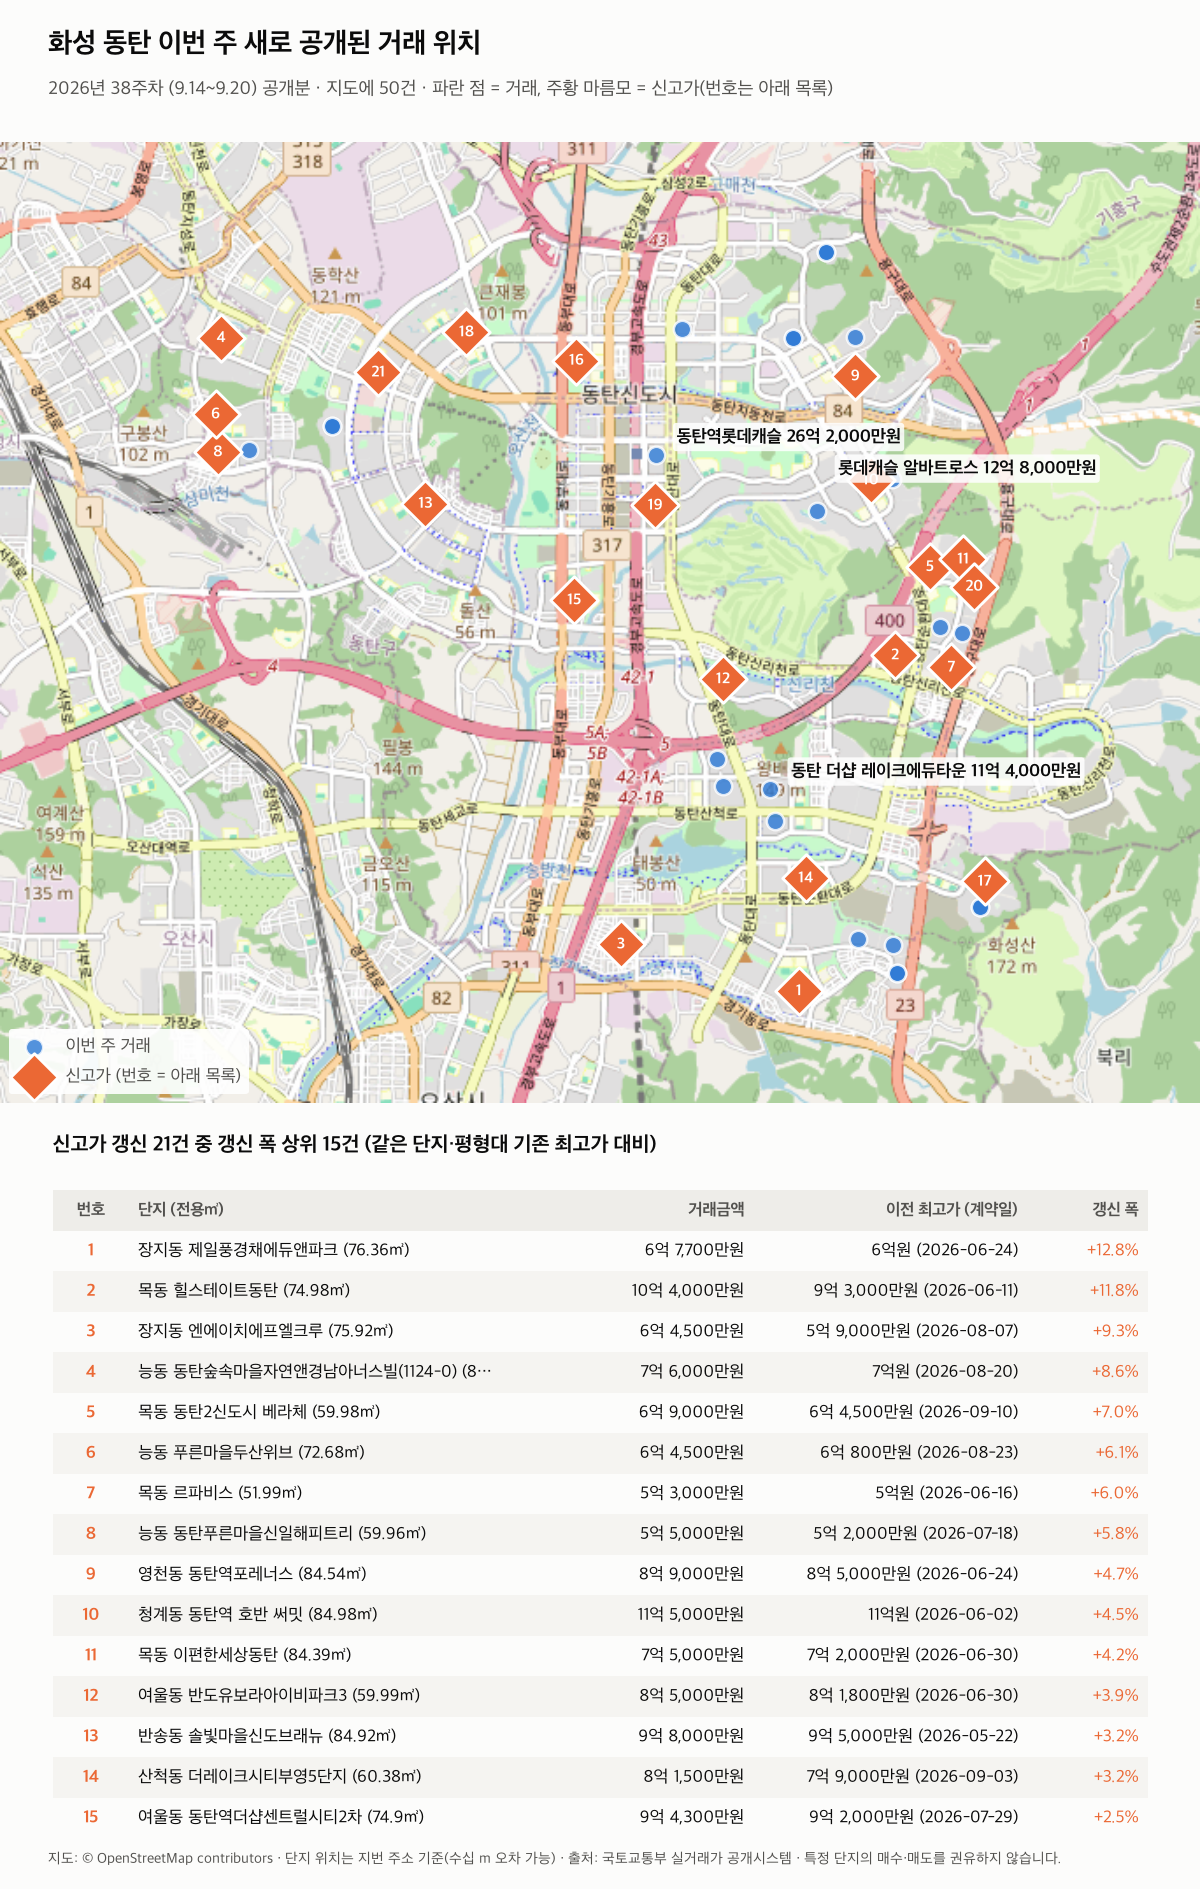Click the title 화성 동탄 이번 주 새로 공개된 거래 위치
The width and height of the screenshot is (1200, 1889).
264,42
